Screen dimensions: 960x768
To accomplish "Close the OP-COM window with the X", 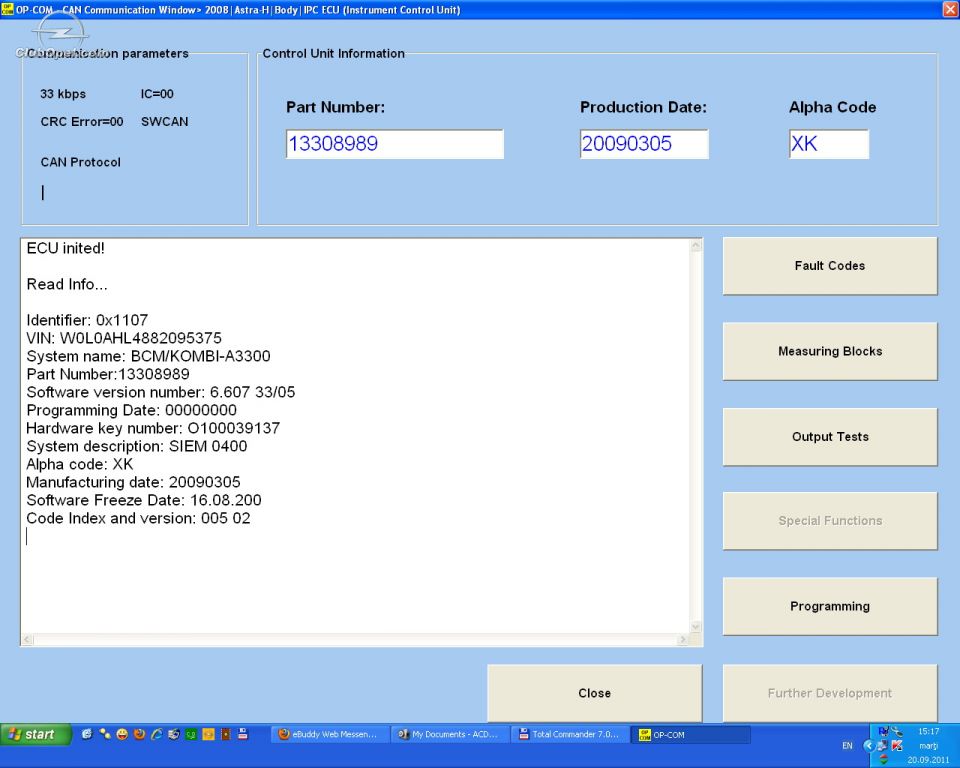I will (950, 9).
